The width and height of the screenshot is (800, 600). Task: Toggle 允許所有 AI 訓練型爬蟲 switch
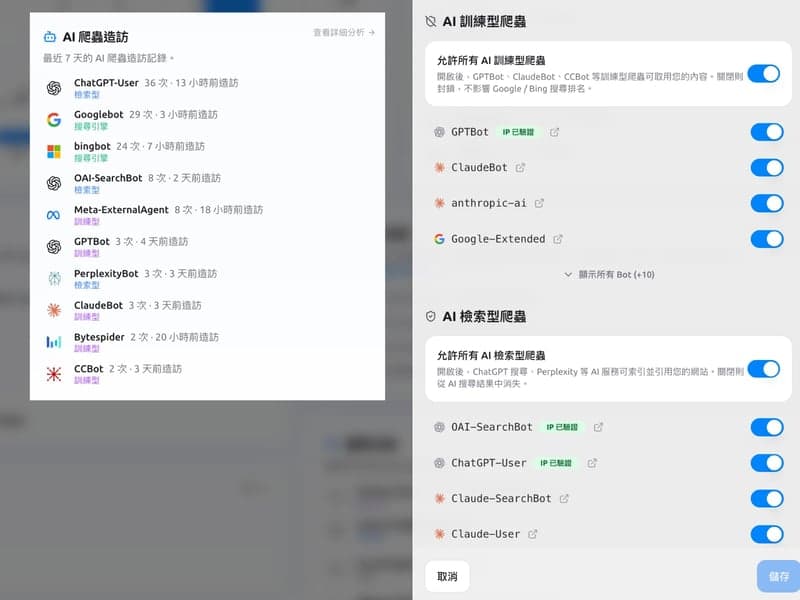click(x=764, y=74)
